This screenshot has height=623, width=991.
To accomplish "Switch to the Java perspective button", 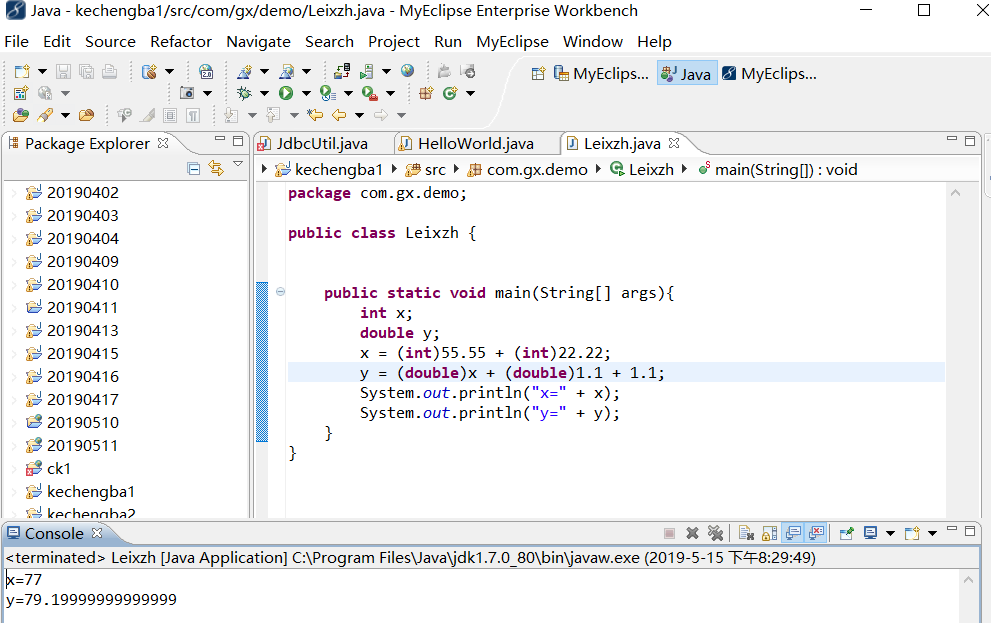I will 687,74.
